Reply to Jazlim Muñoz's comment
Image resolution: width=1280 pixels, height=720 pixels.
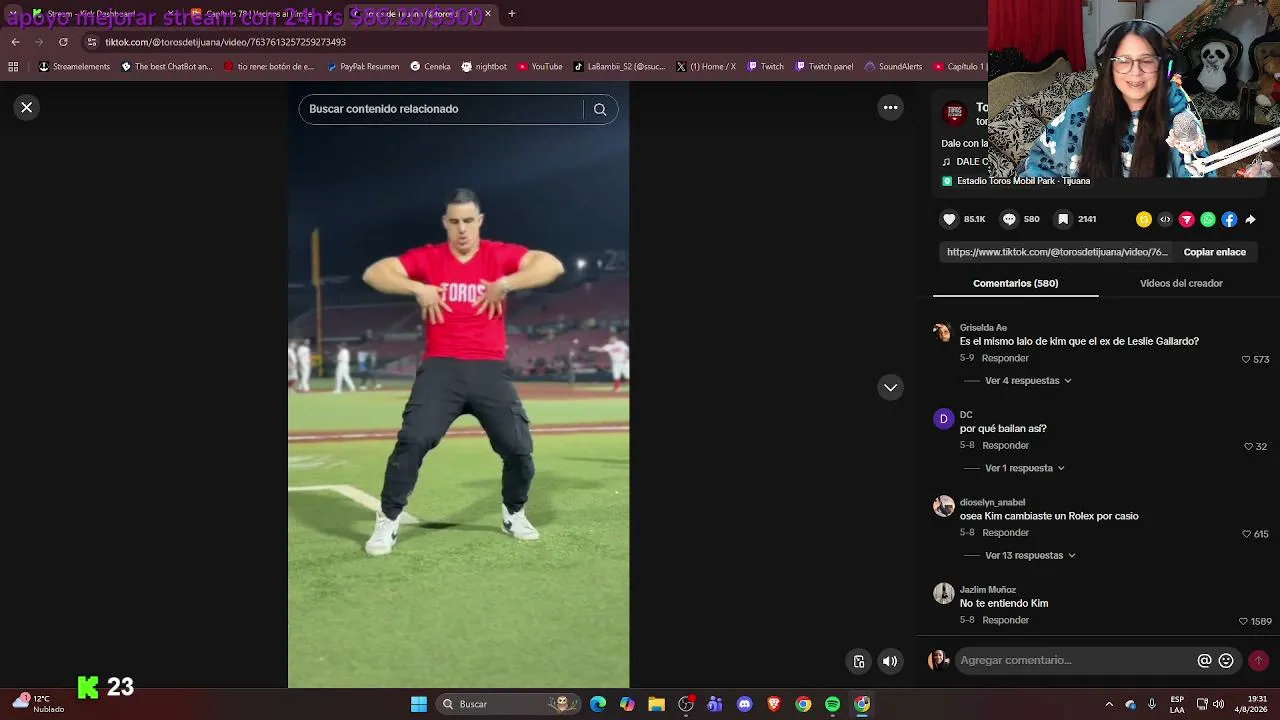coord(1005,620)
